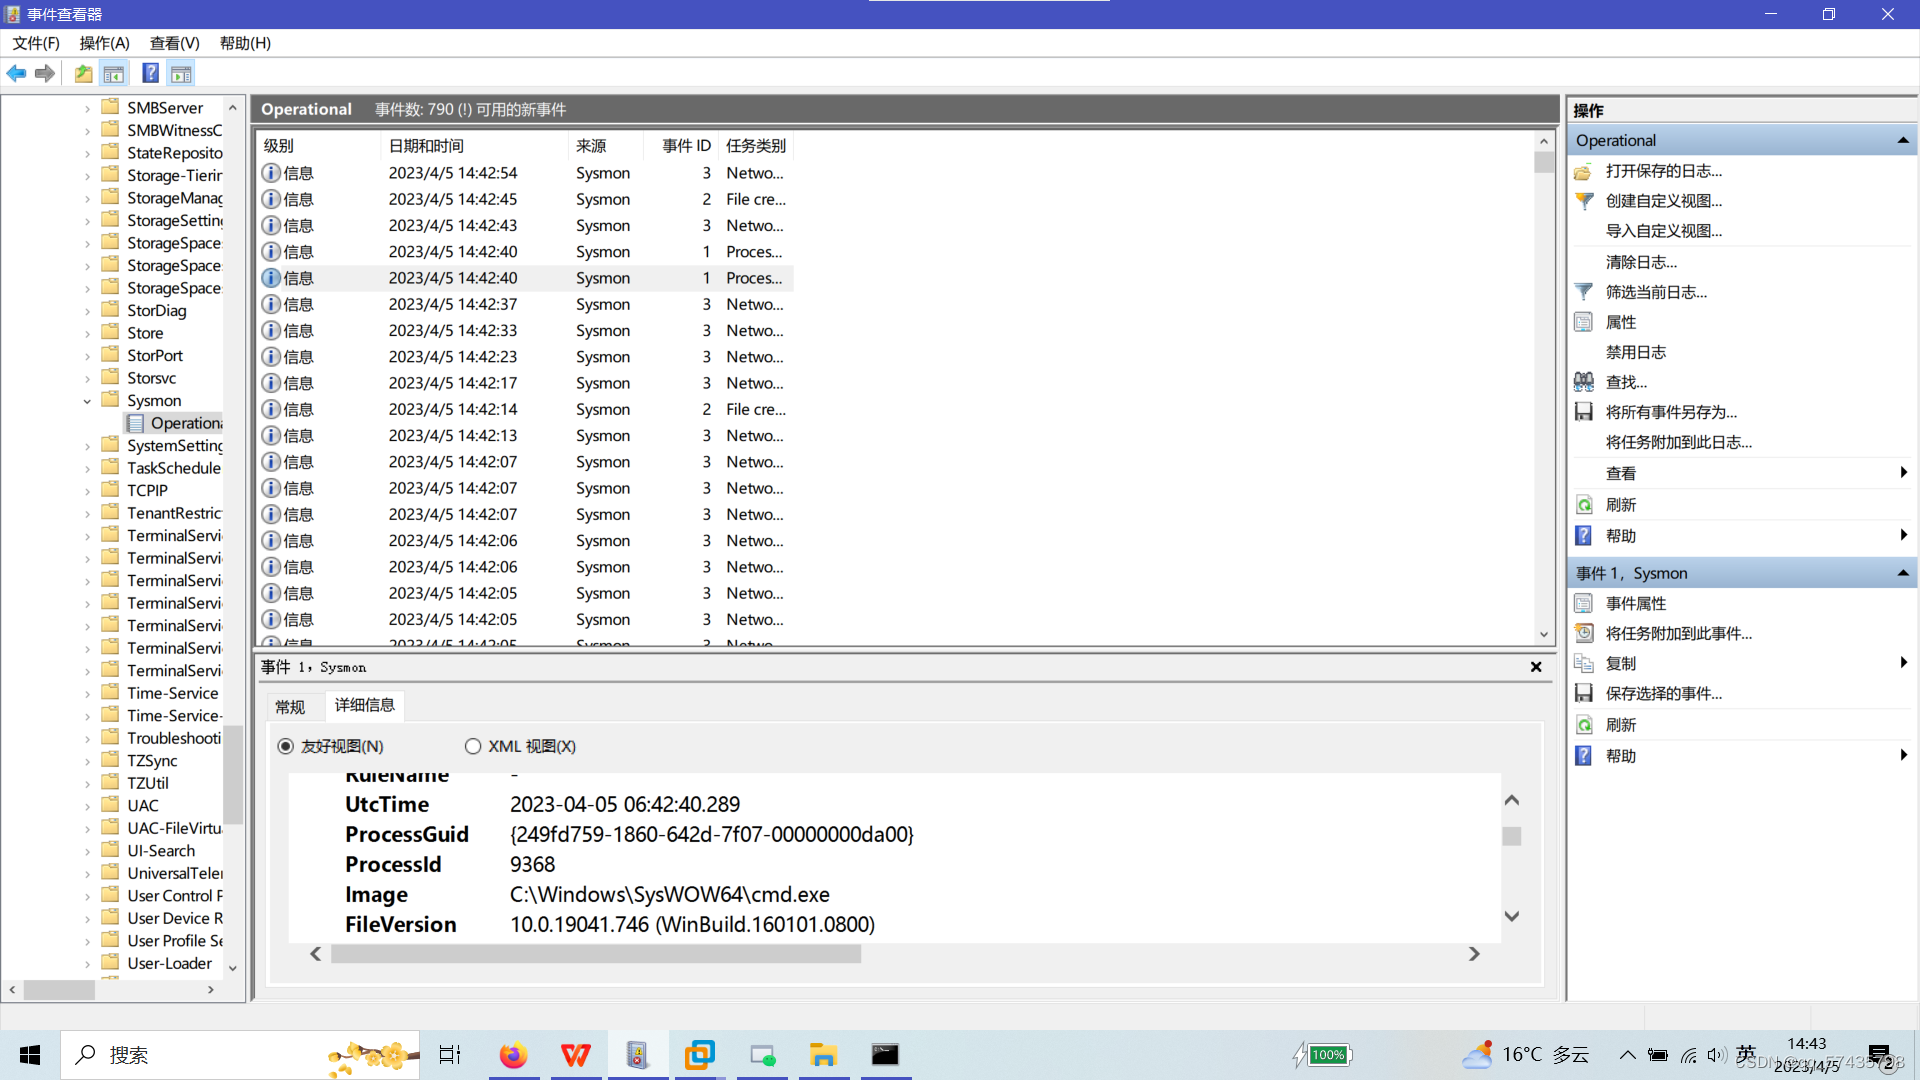This screenshot has height=1080, width=1920.
Task: Click 详细信息 tab in event detail
Action: click(x=364, y=704)
